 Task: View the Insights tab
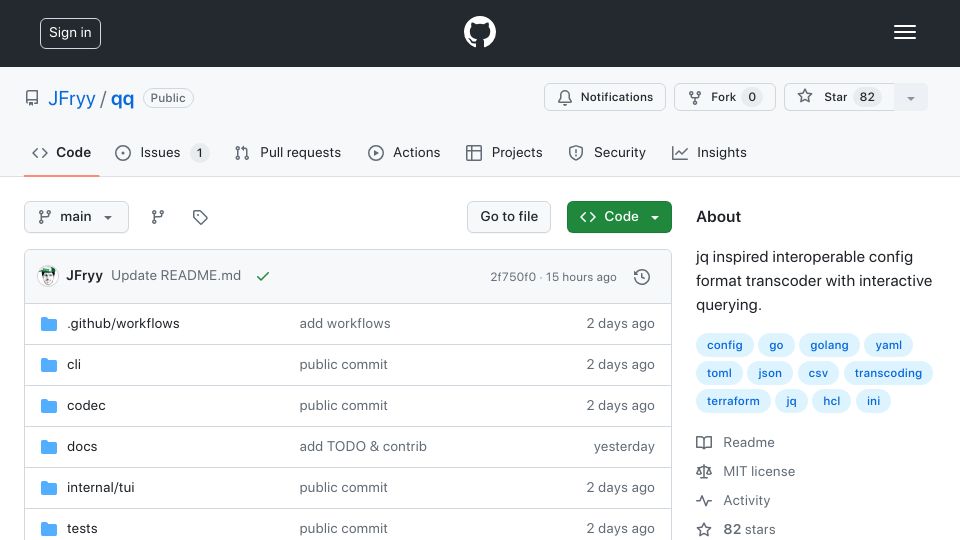(709, 152)
